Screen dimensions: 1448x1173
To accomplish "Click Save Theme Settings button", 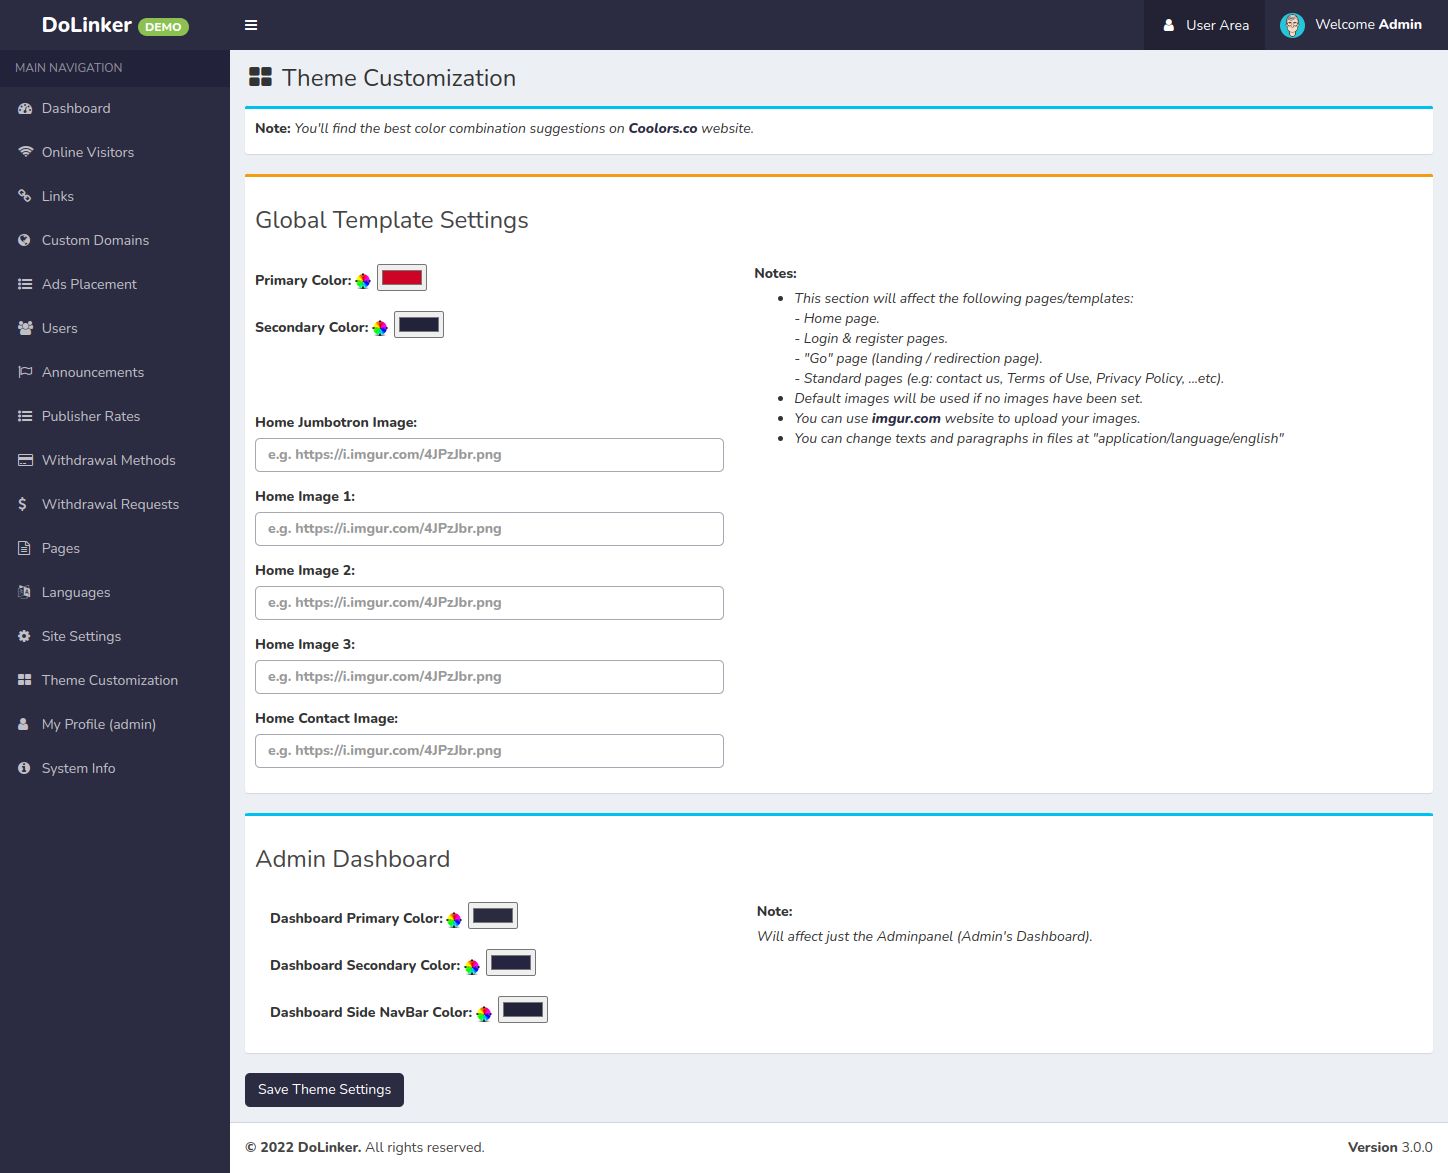I will (324, 1090).
